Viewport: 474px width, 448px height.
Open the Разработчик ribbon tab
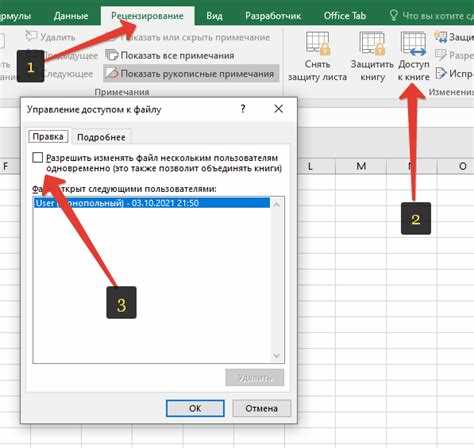tap(273, 16)
